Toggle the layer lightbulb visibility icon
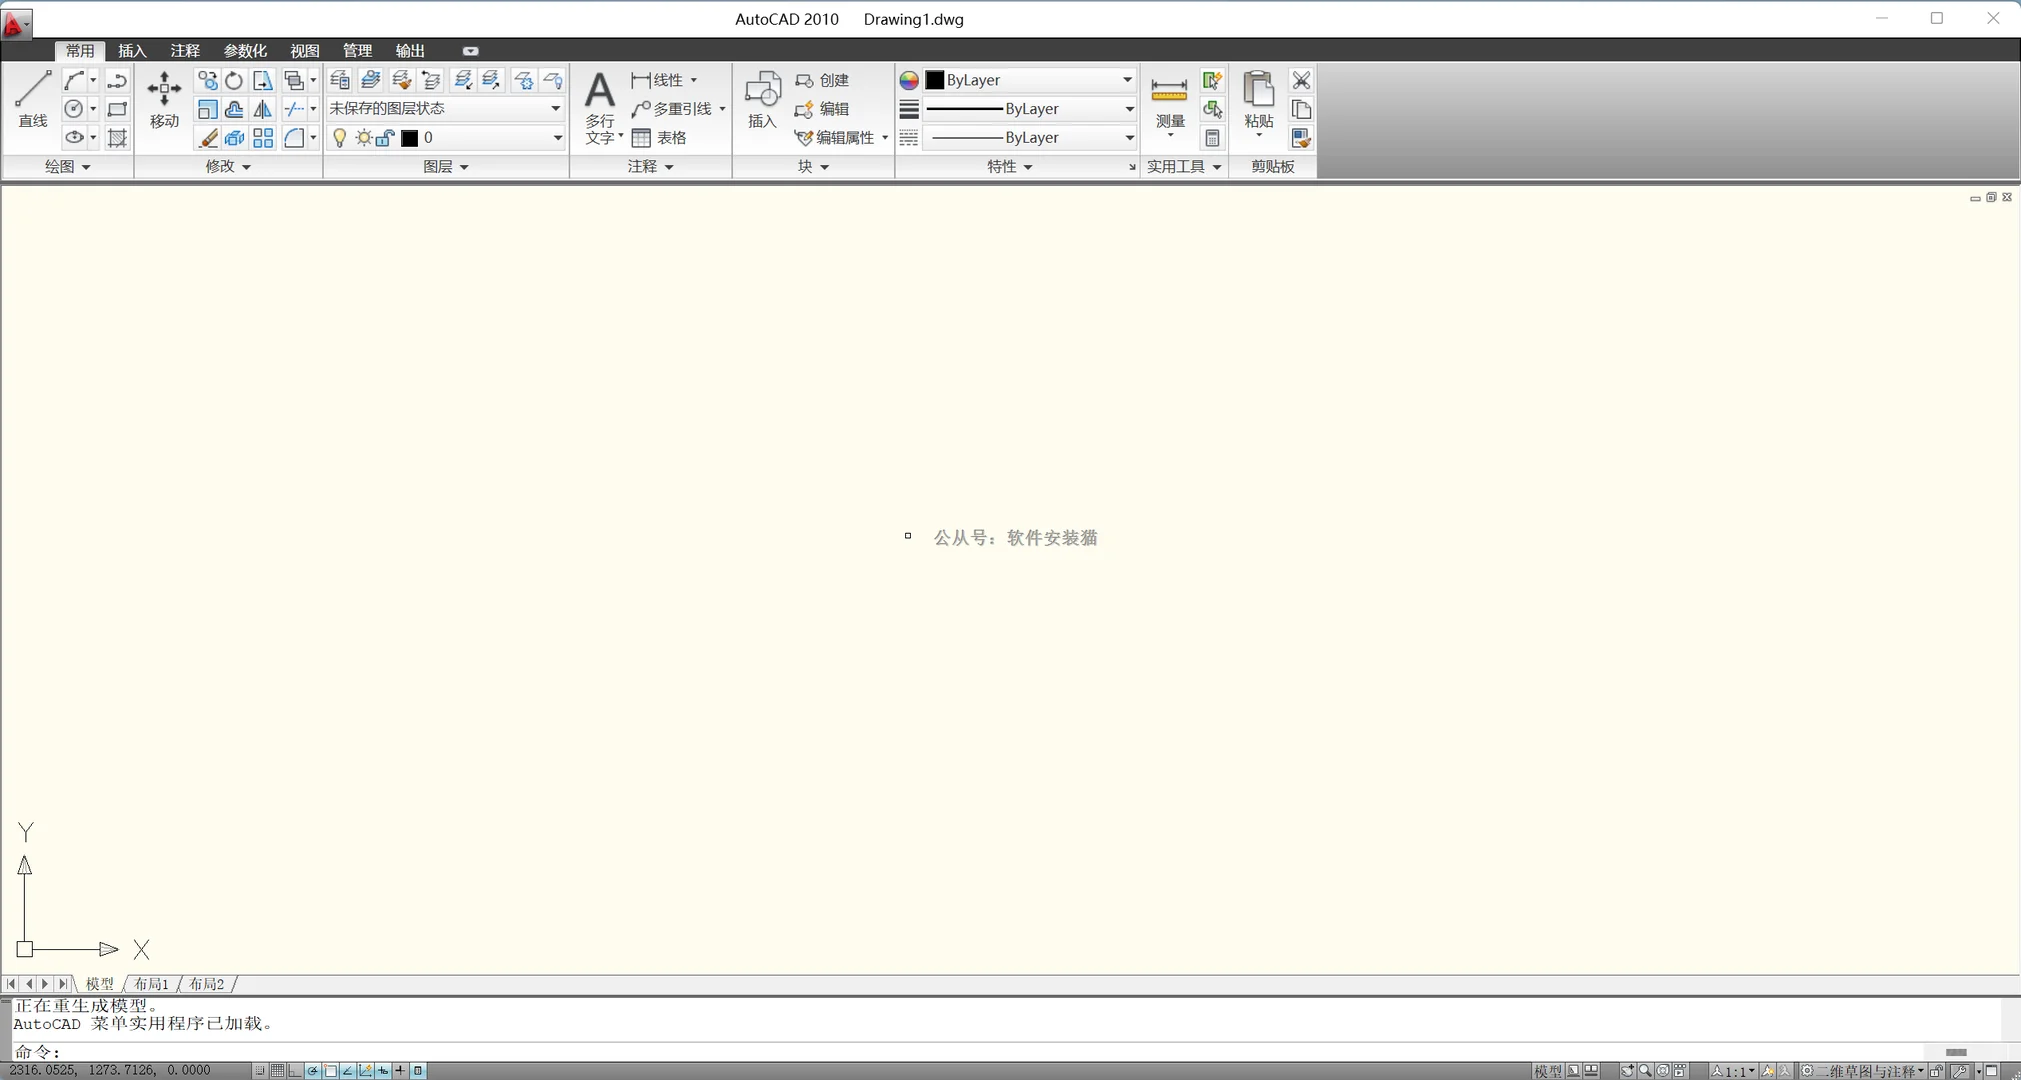 pyautogui.click(x=340, y=138)
